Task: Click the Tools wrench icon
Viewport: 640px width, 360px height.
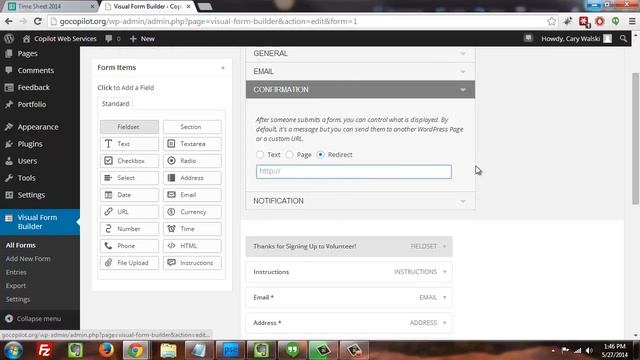Action: [x=9, y=178]
